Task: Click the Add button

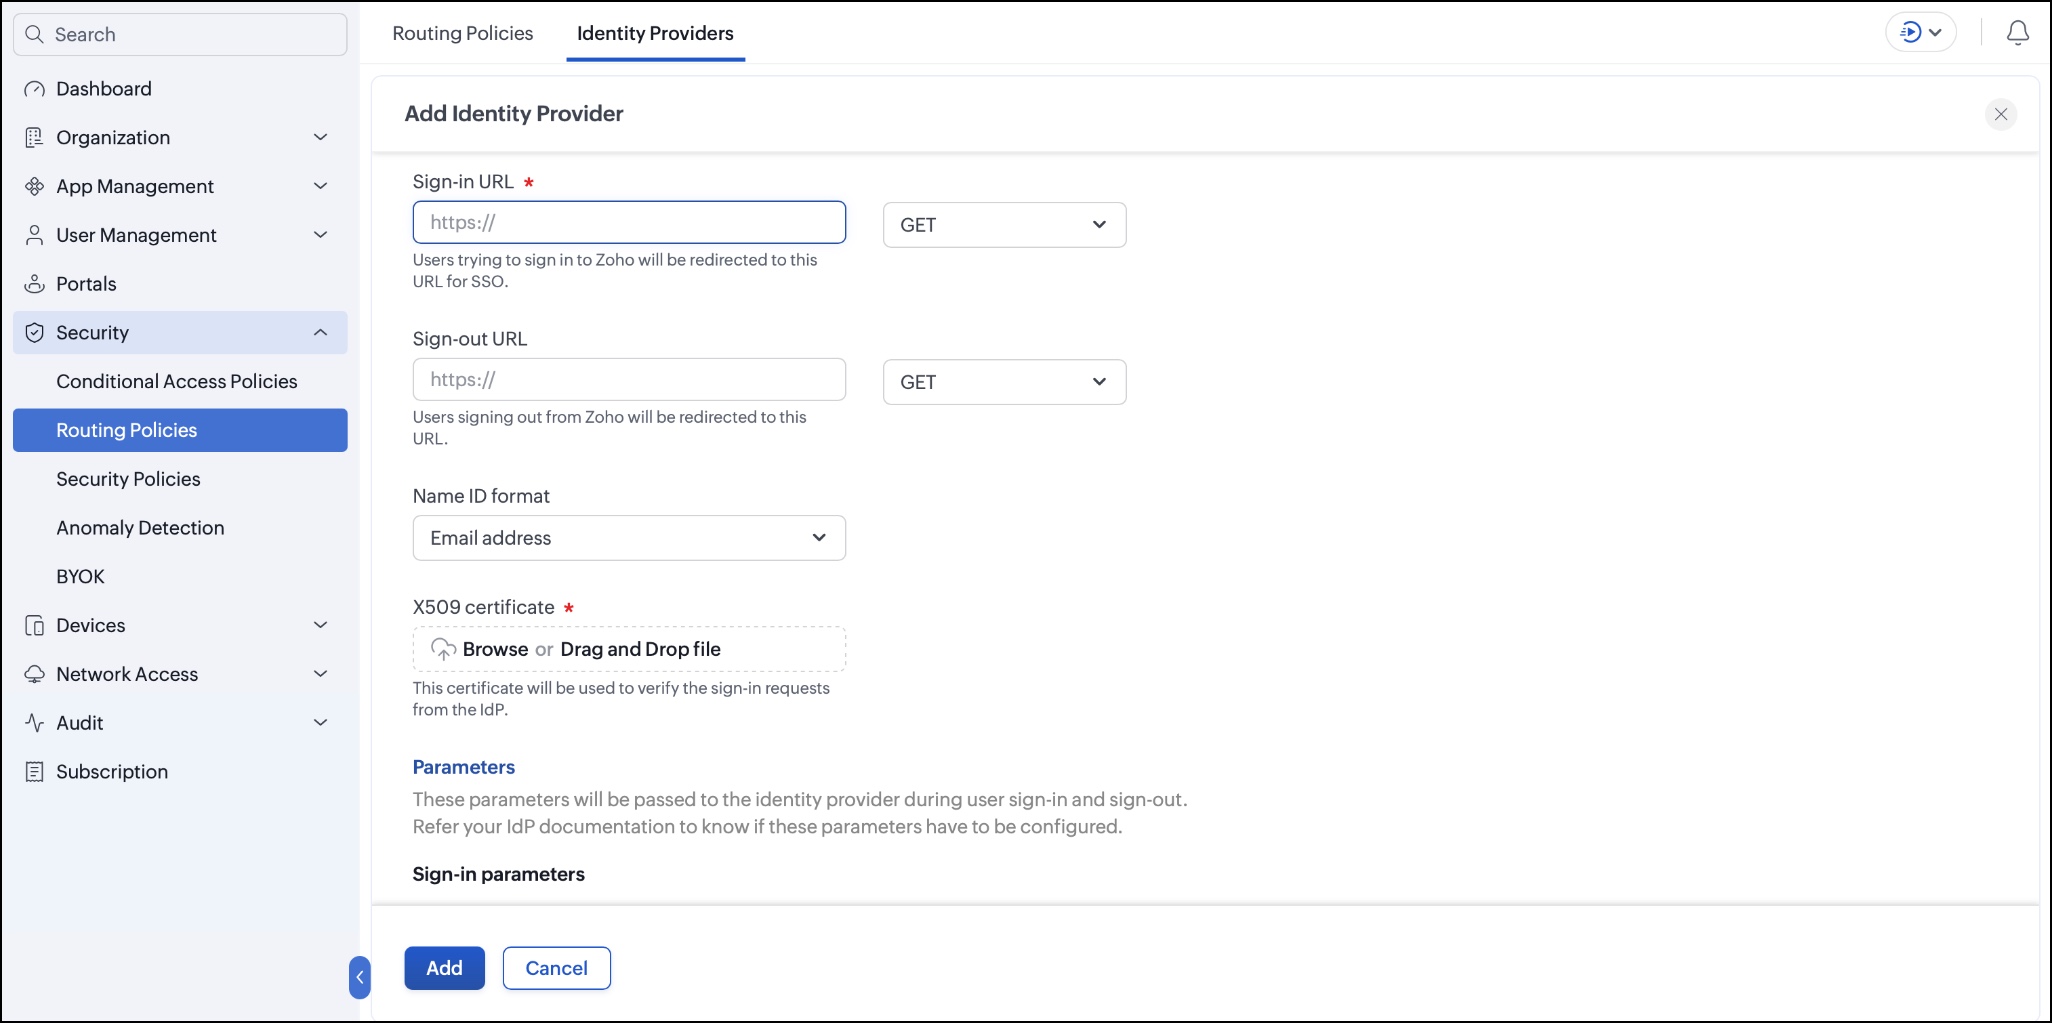Action: (444, 968)
